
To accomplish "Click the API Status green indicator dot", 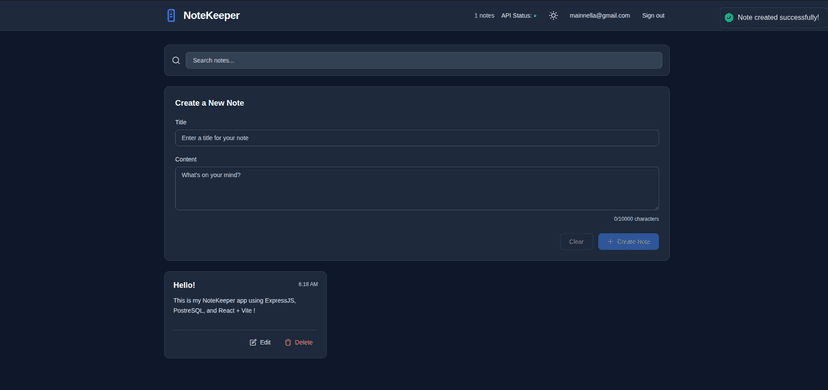I will (535, 16).
